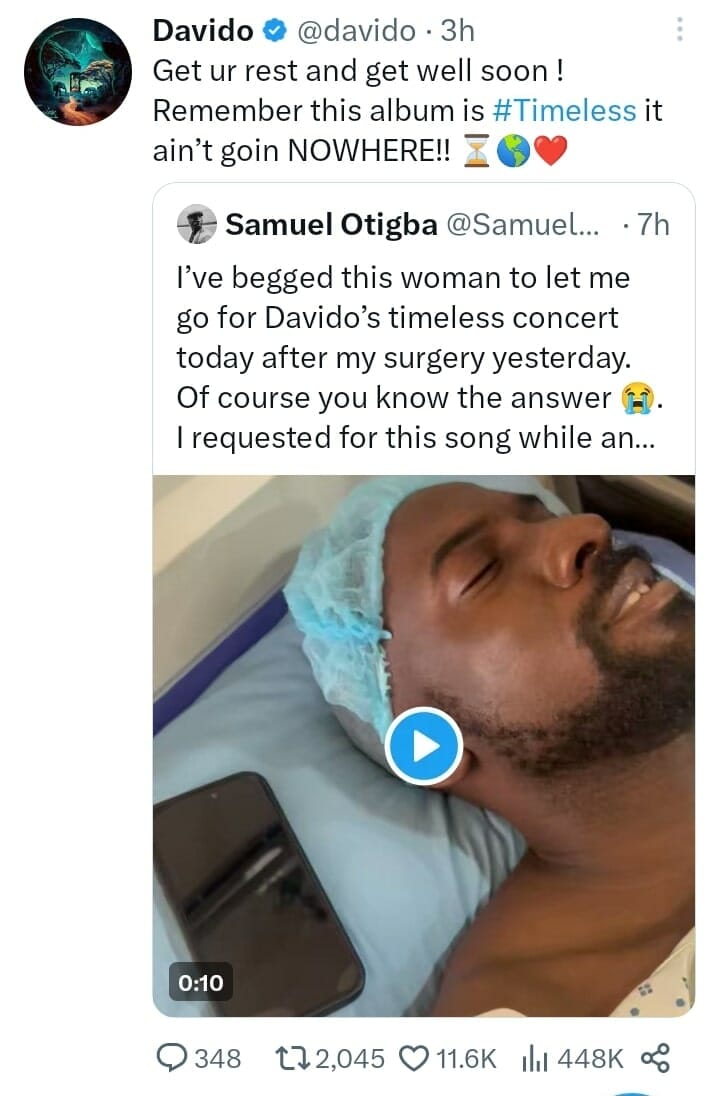Image resolution: width=720 pixels, height=1096 pixels.
Task: Play the video with the blue play button
Action: tap(423, 745)
